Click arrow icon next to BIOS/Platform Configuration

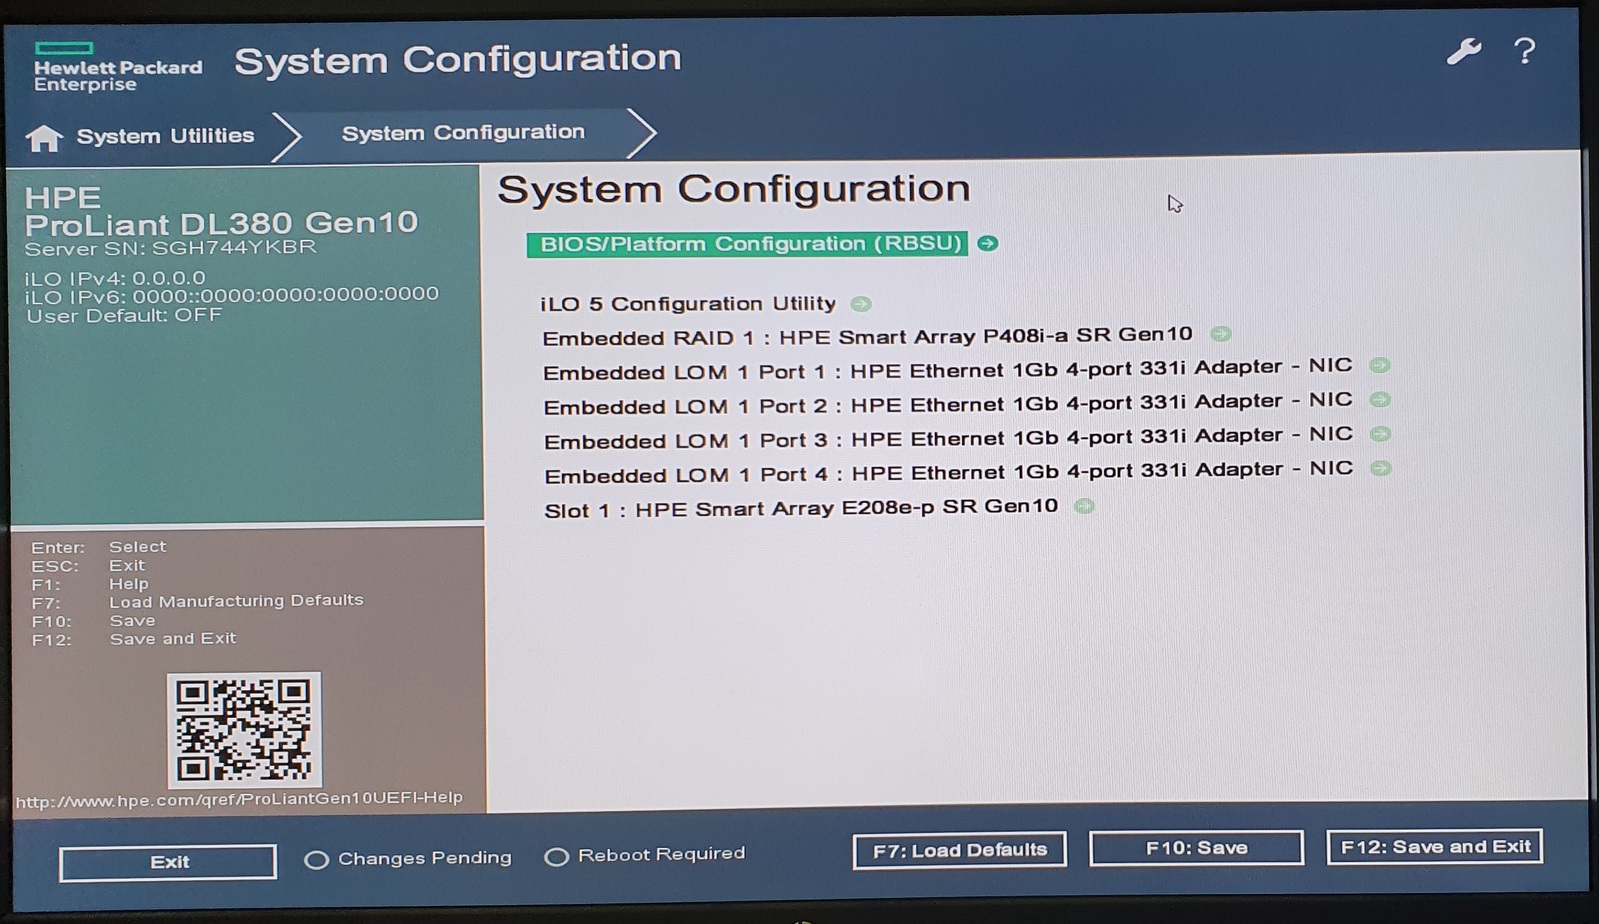pyautogui.click(x=987, y=243)
